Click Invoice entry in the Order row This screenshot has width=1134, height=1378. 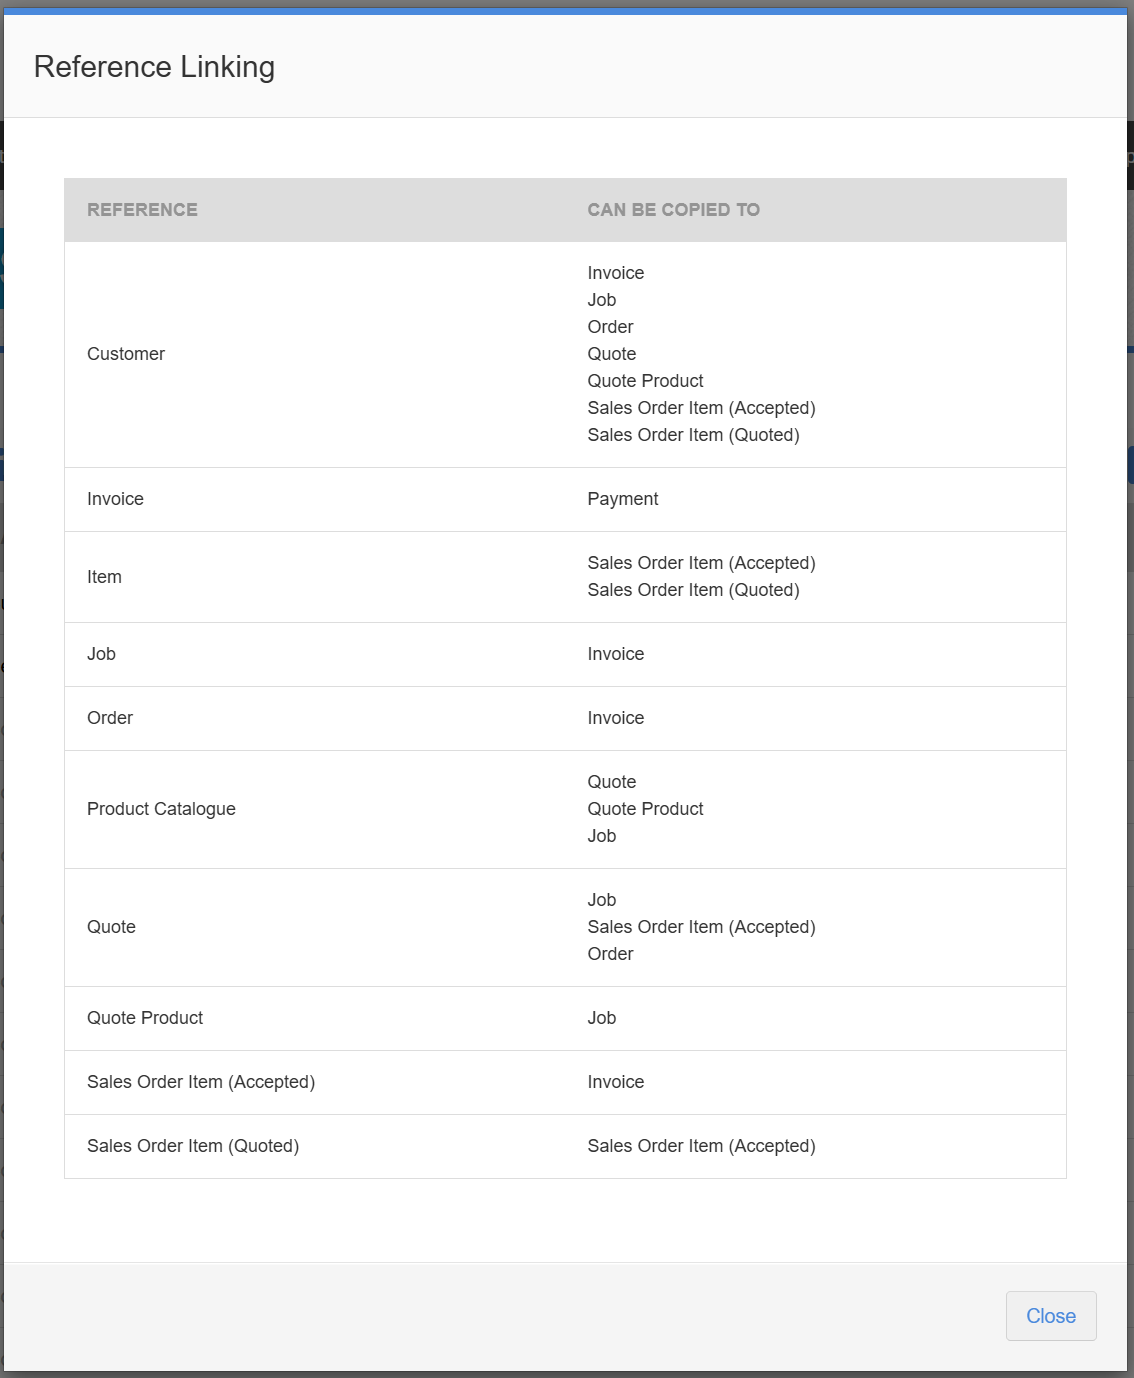tap(616, 718)
